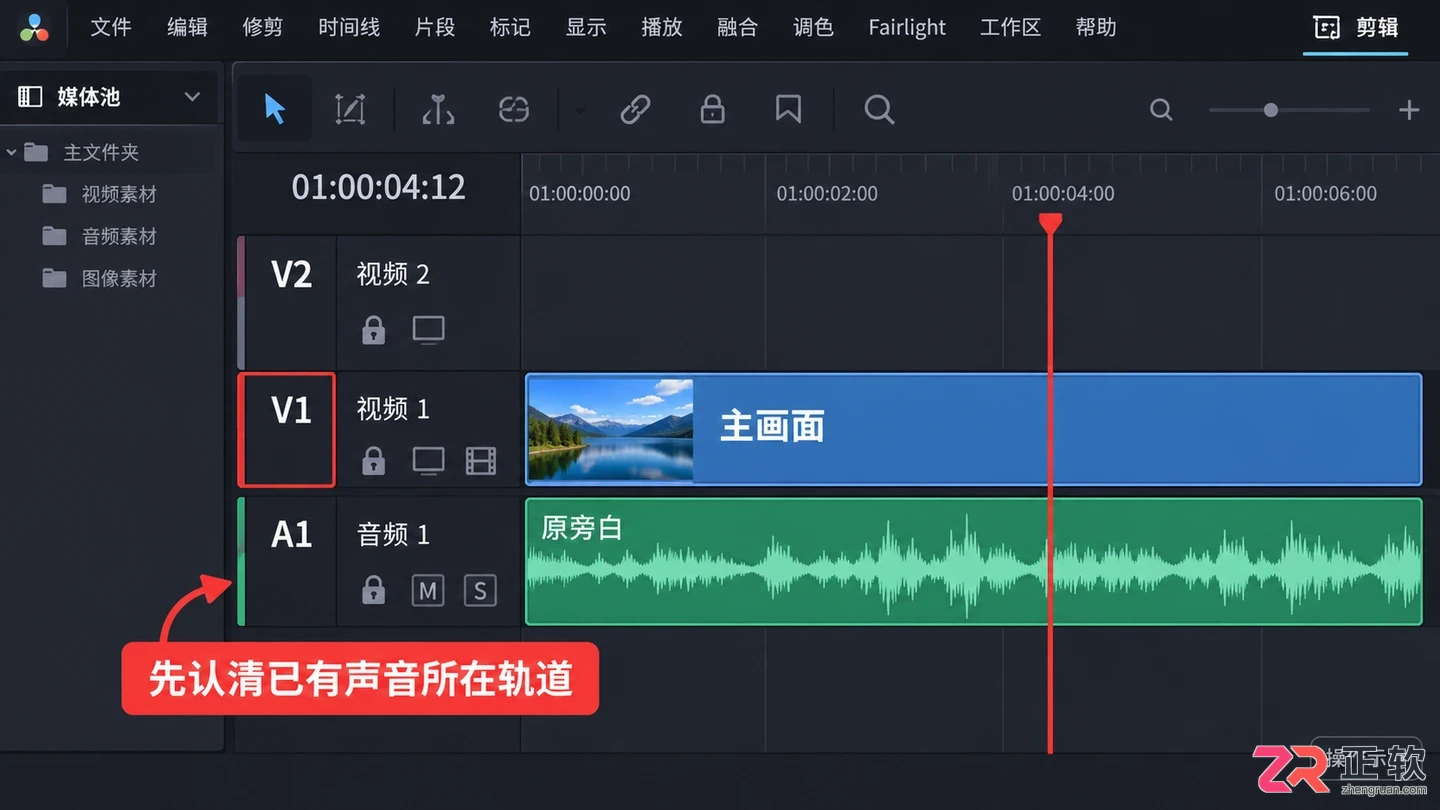1440x810 pixels.
Task: Toggle the snapping magnet icon
Action: click(x=513, y=109)
